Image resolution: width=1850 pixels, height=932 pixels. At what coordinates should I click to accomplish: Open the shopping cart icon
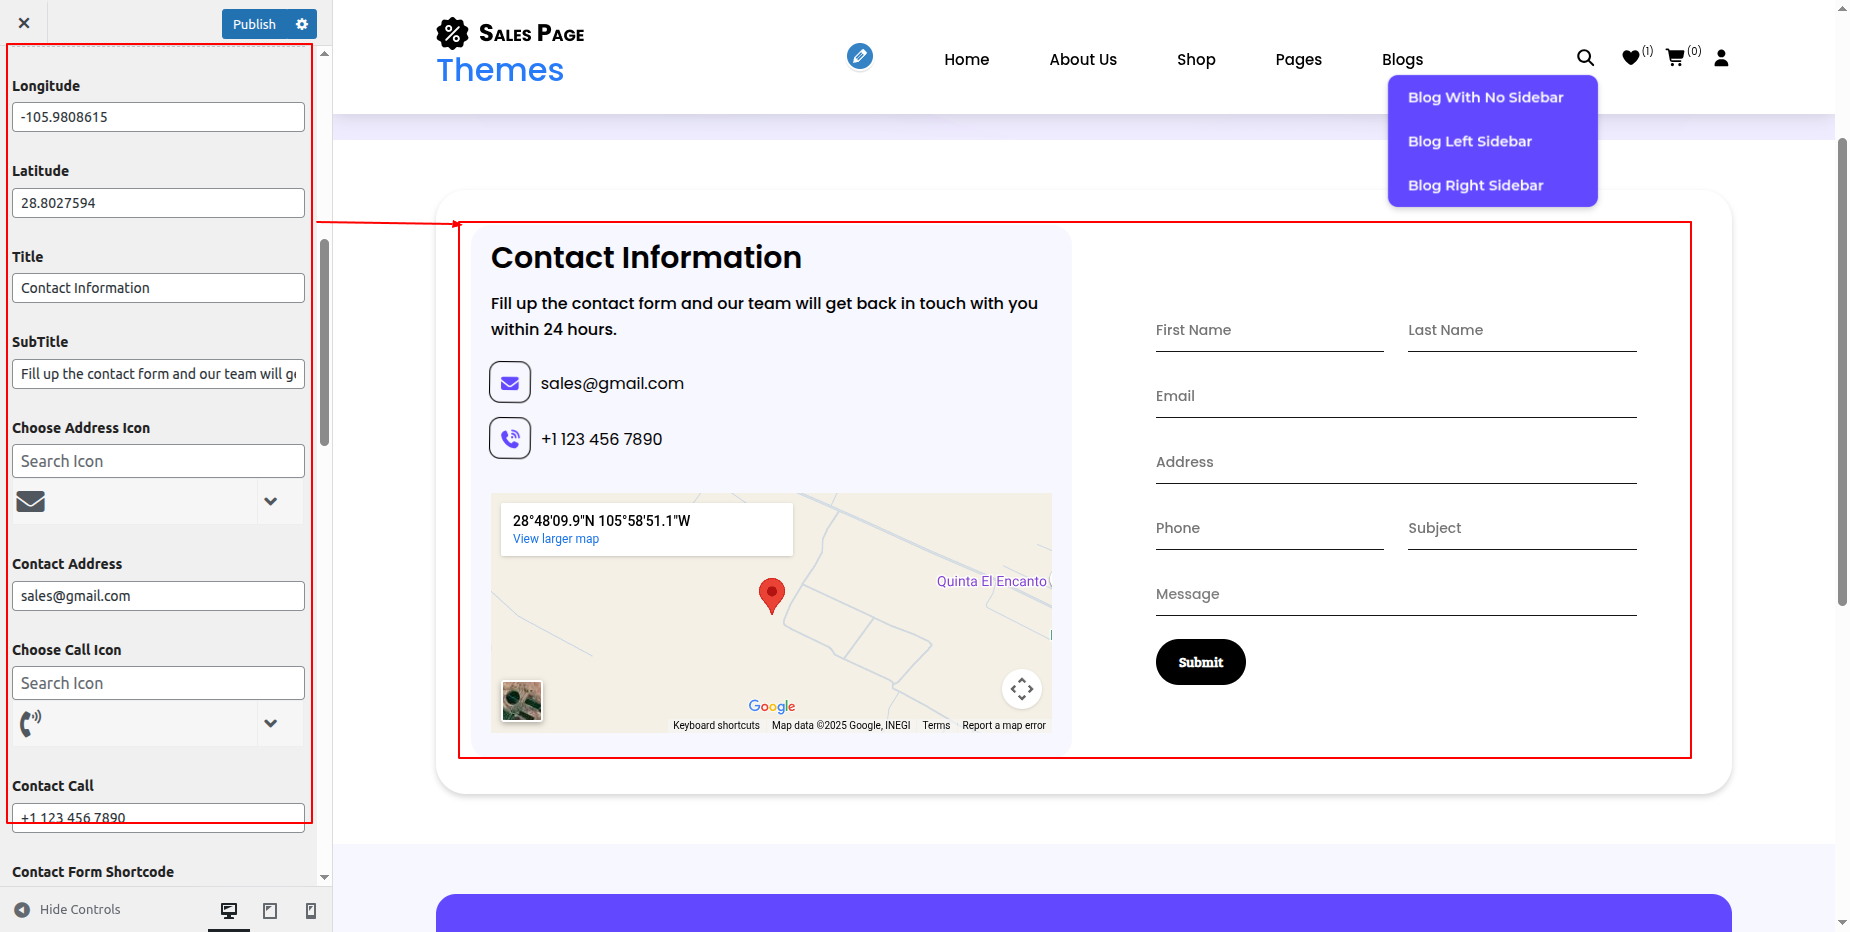(x=1675, y=58)
